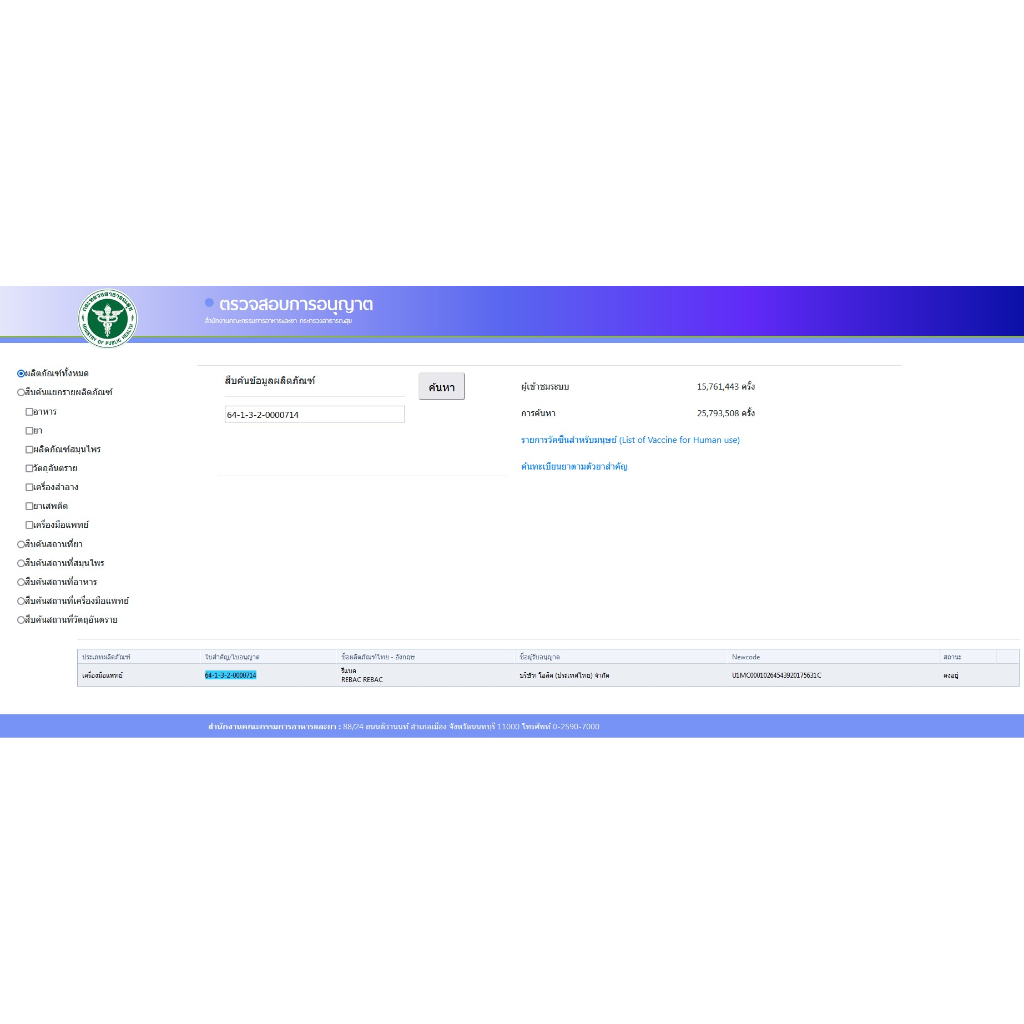Check the อาหาร checkbox
The image size is (1024, 1024).
tap(30, 411)
